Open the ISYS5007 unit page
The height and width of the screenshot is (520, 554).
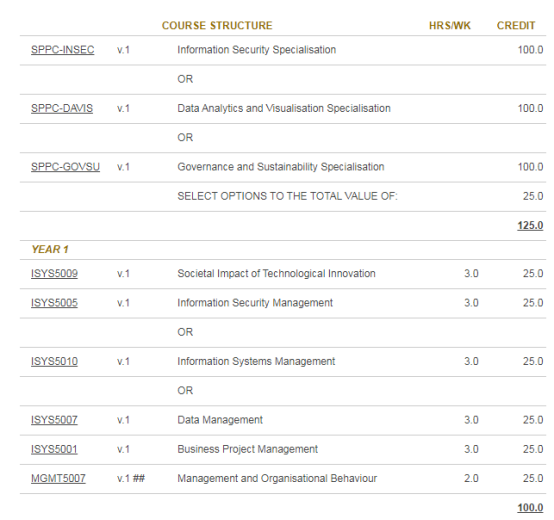tap(54, 420)
